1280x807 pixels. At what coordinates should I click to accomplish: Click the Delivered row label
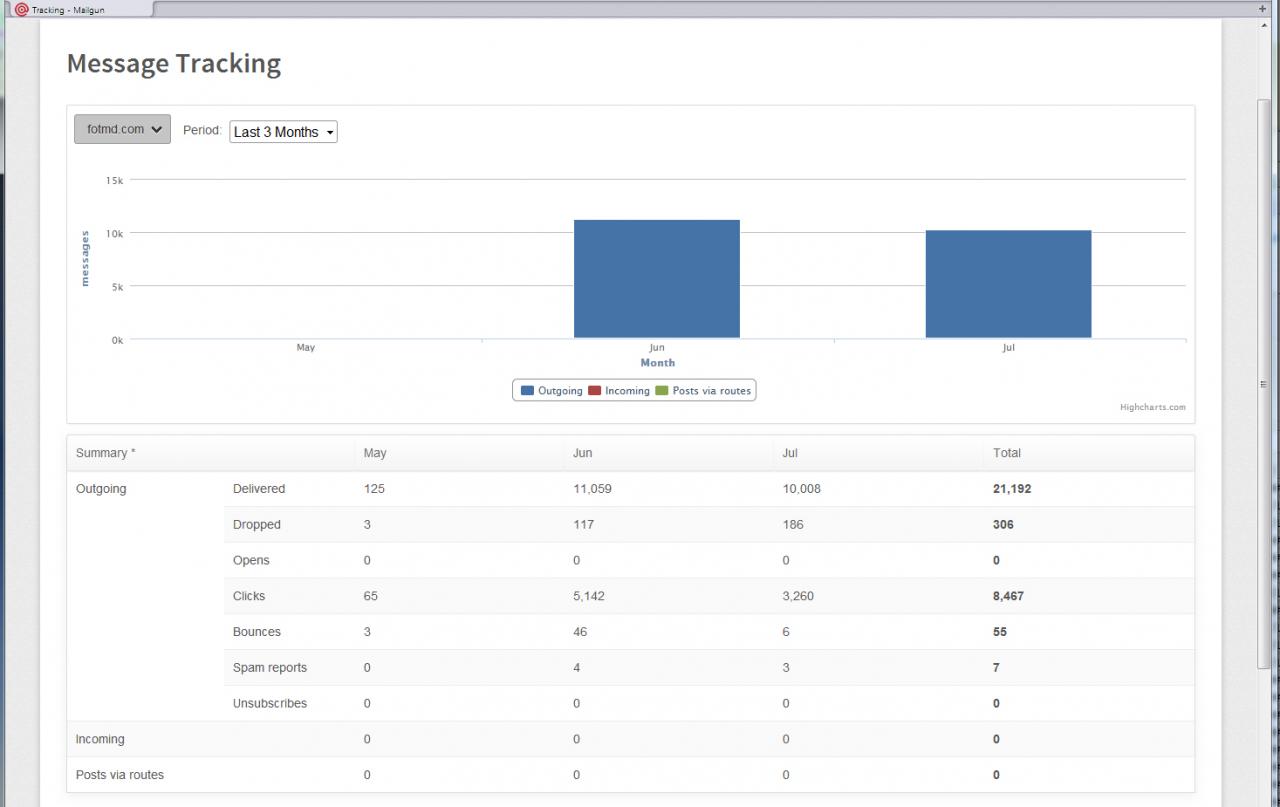[259, 489]
